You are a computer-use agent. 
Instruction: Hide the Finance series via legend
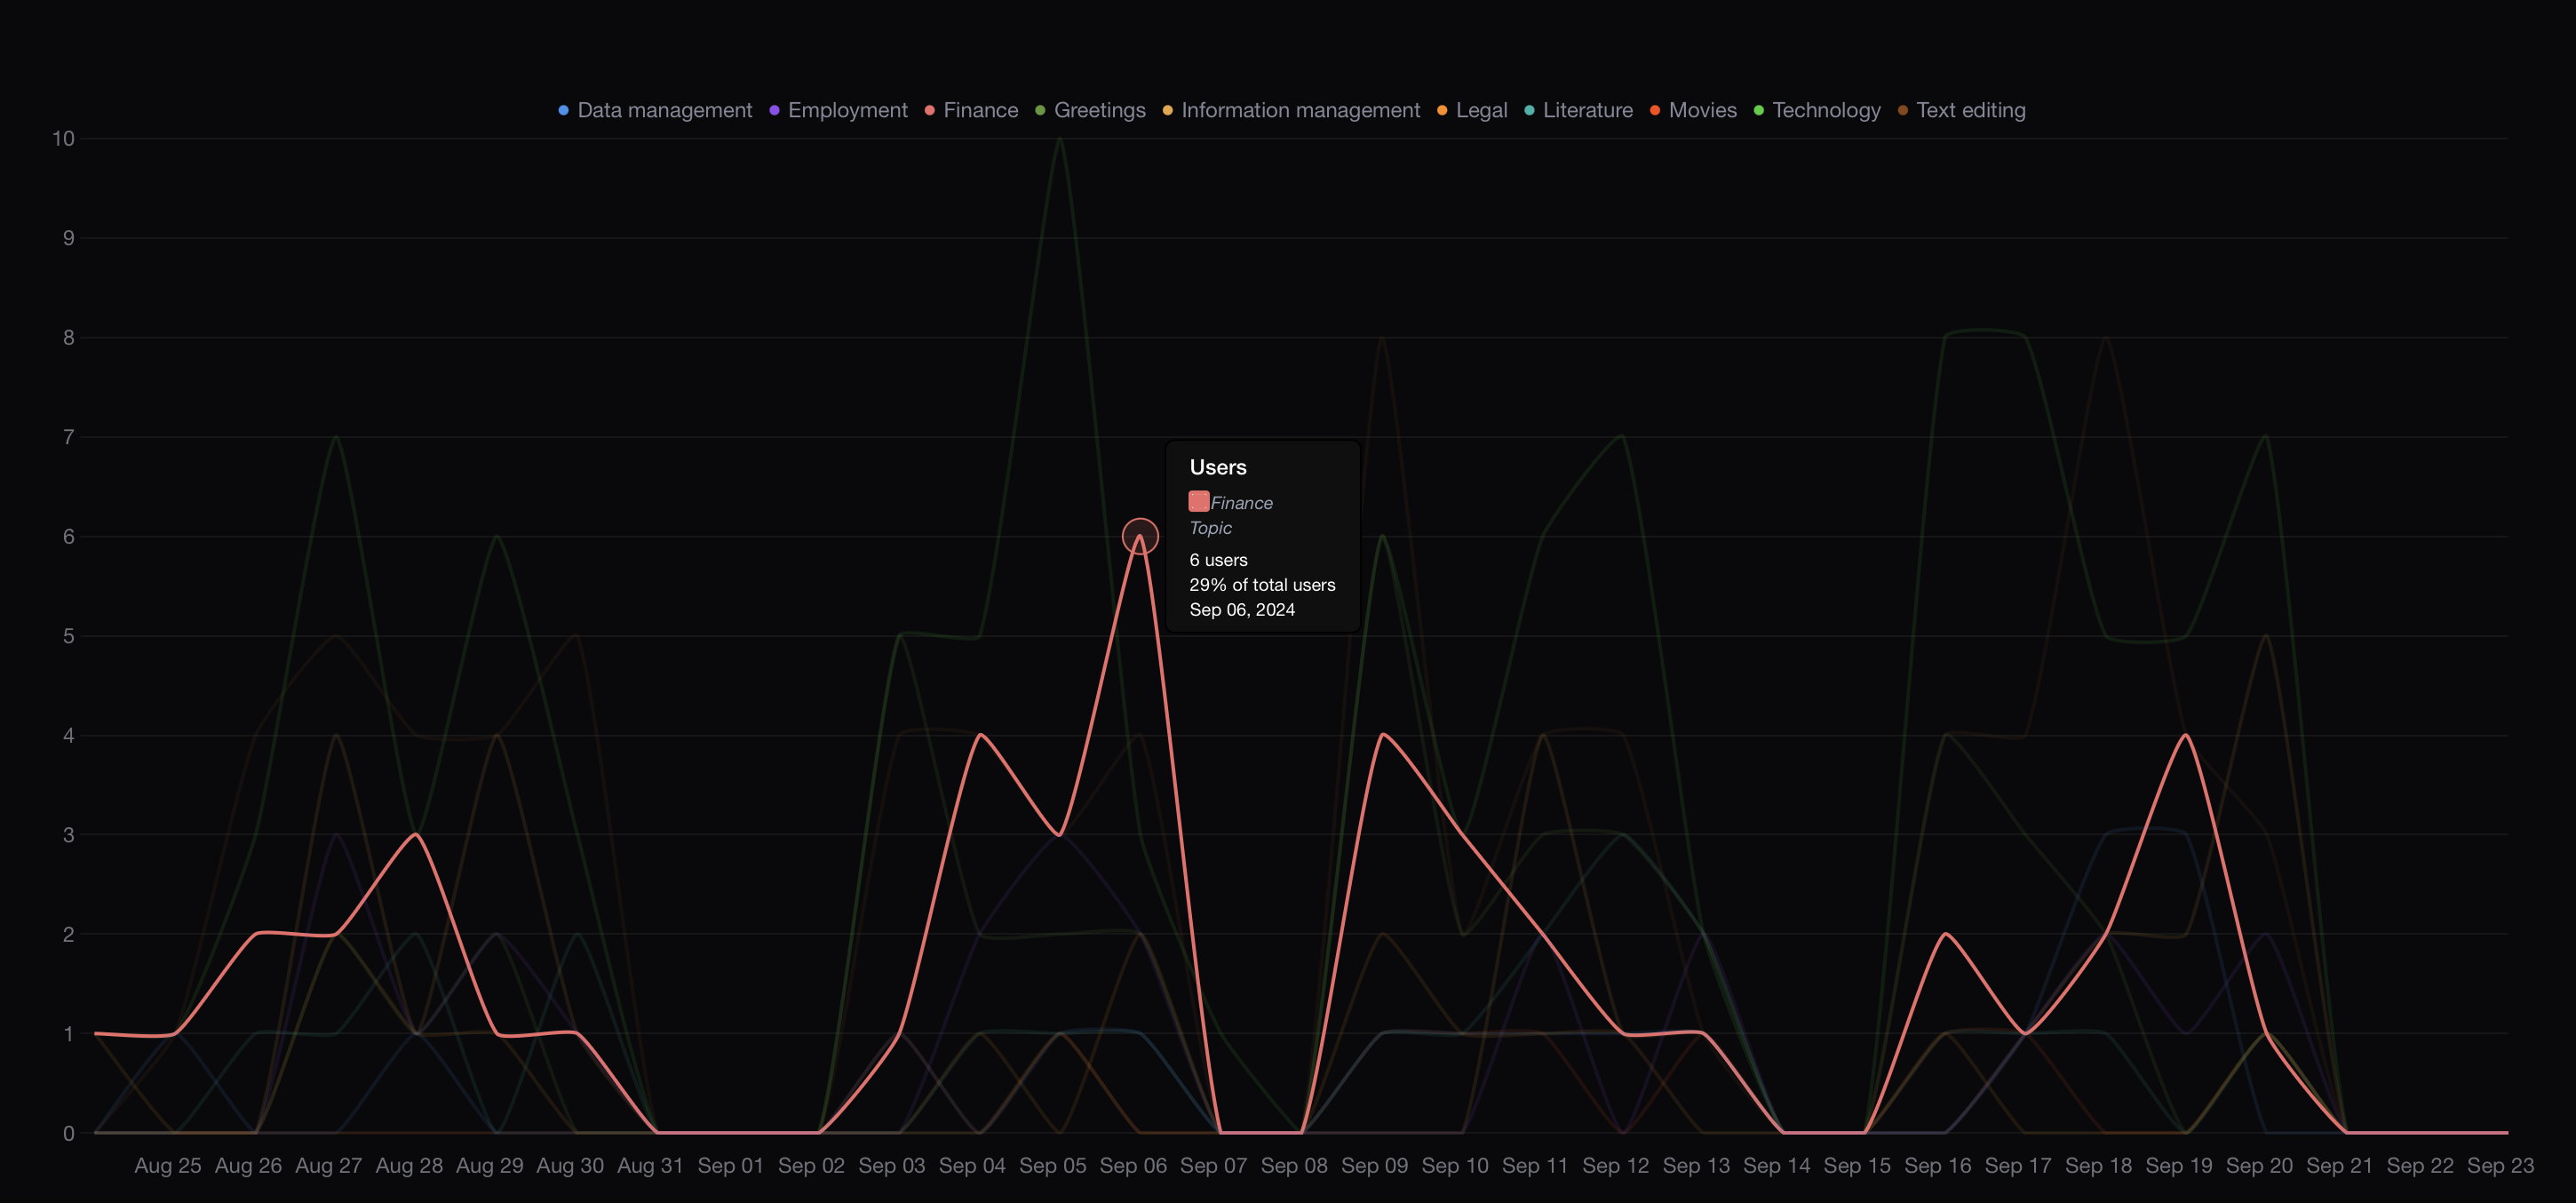[x=980, y=110]
